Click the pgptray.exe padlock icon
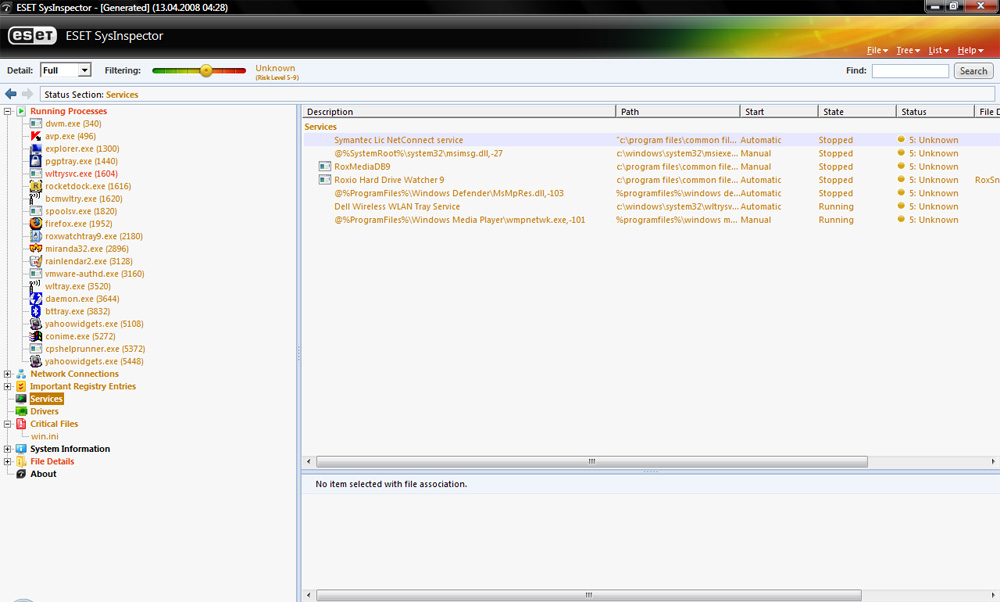 click(x=36, y=161)
